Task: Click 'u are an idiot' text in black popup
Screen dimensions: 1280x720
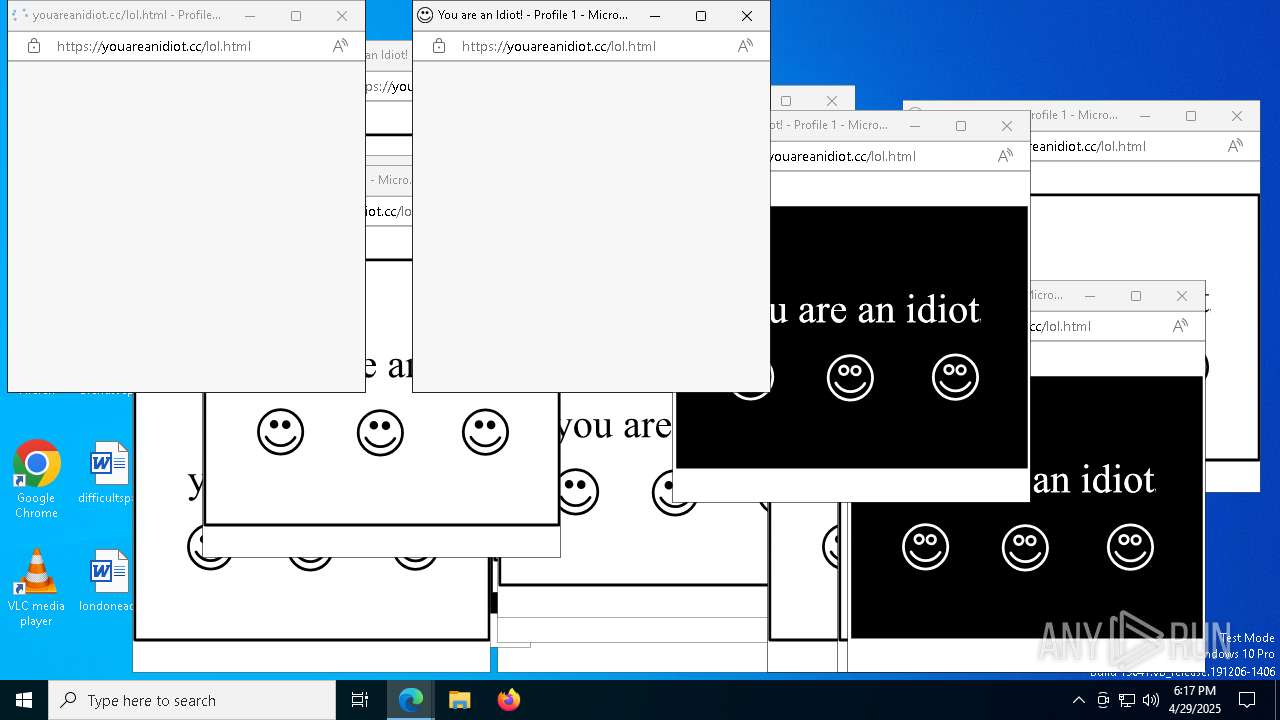Action: pos(874,310)
